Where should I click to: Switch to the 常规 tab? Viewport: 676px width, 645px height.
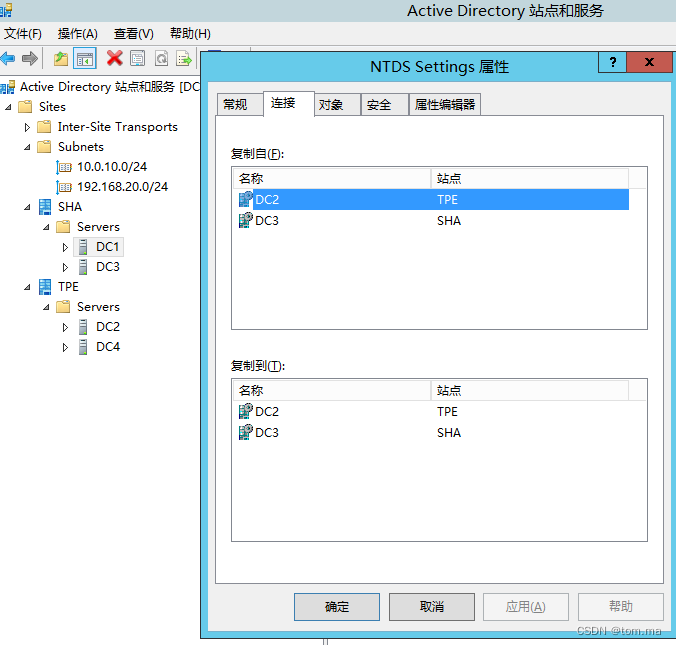240,104
